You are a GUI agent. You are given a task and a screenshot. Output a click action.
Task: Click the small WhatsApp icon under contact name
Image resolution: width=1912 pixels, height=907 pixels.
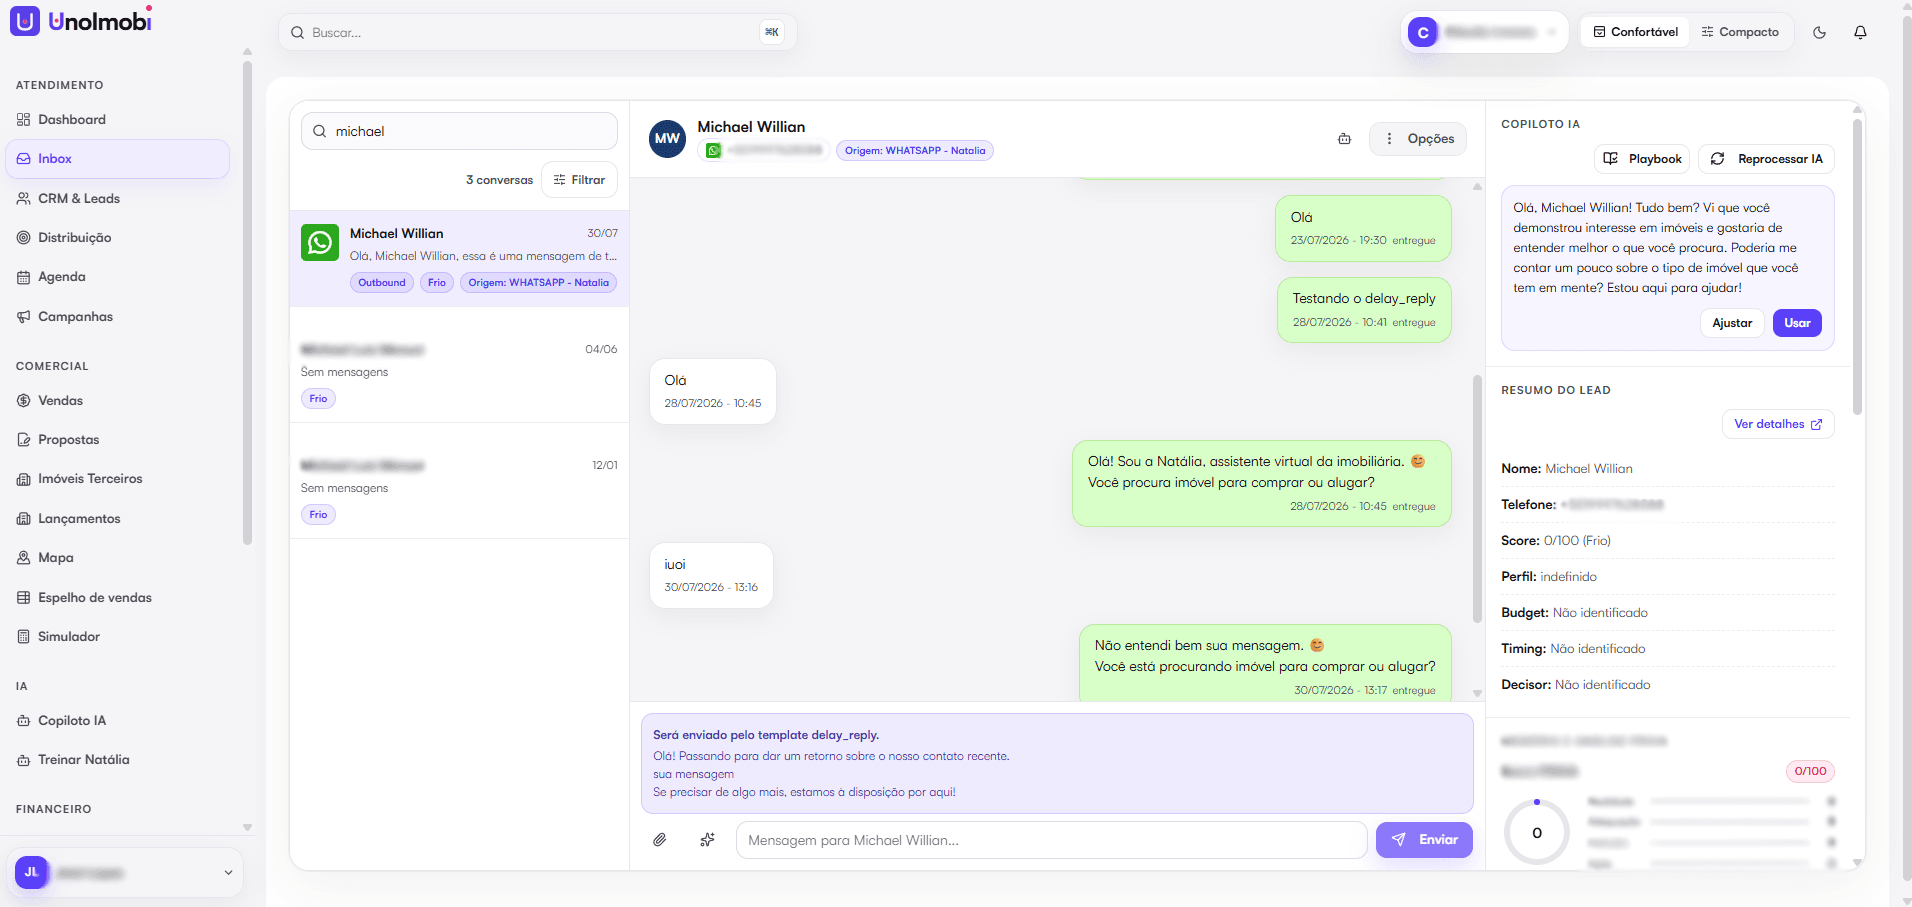713,150
